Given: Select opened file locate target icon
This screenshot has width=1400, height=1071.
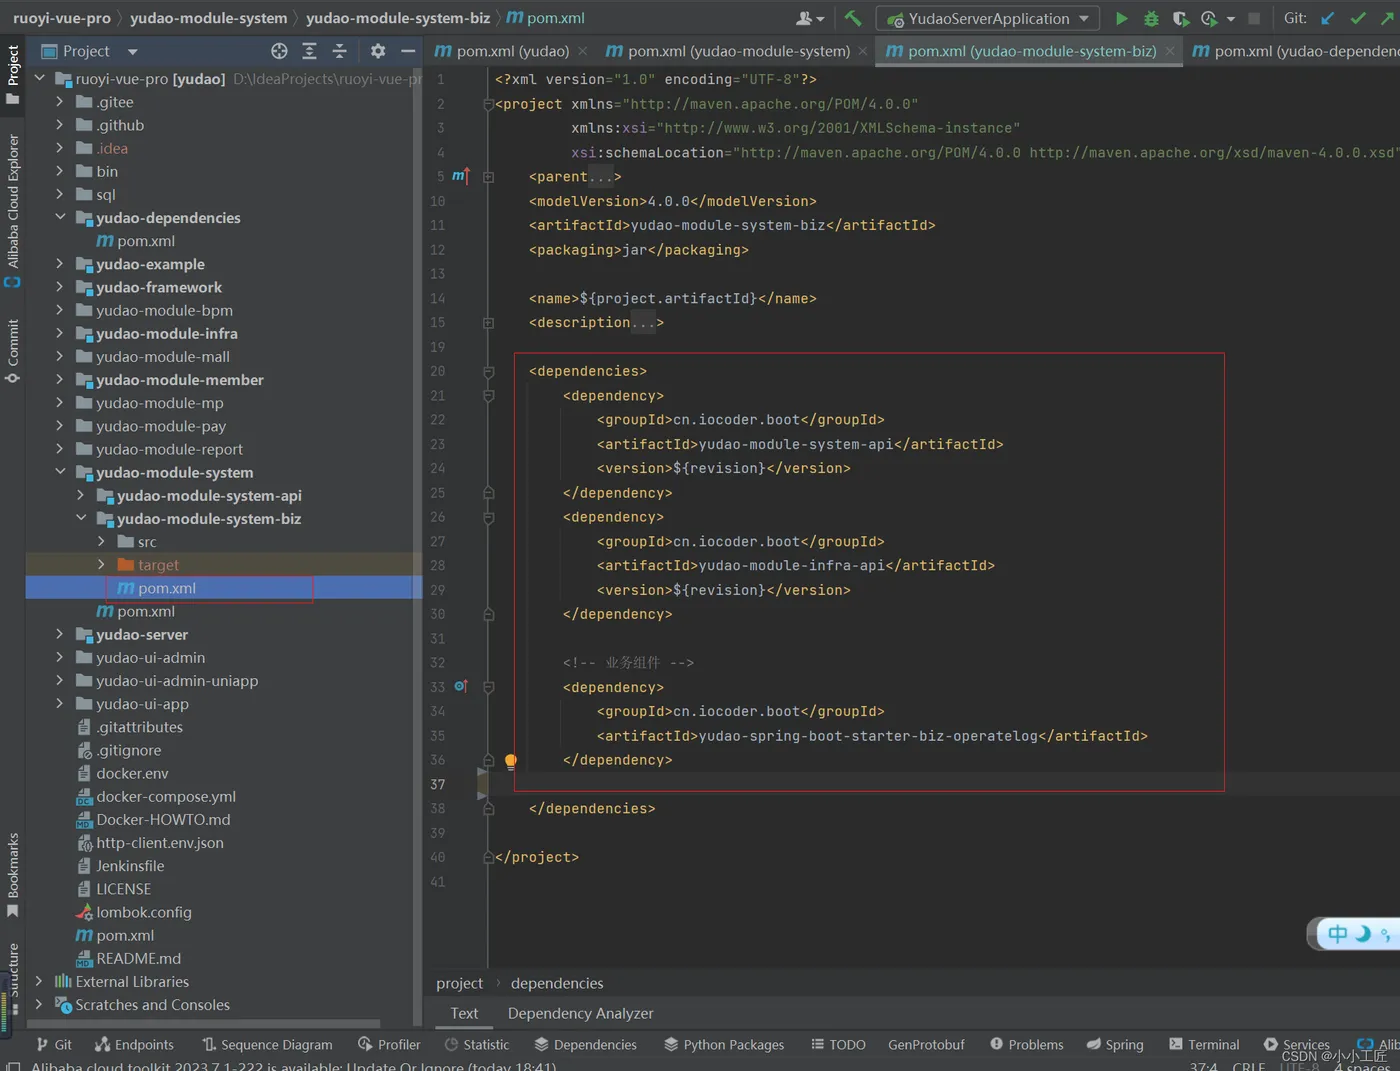Looking at the screenshot, I should tap(279, 51).
